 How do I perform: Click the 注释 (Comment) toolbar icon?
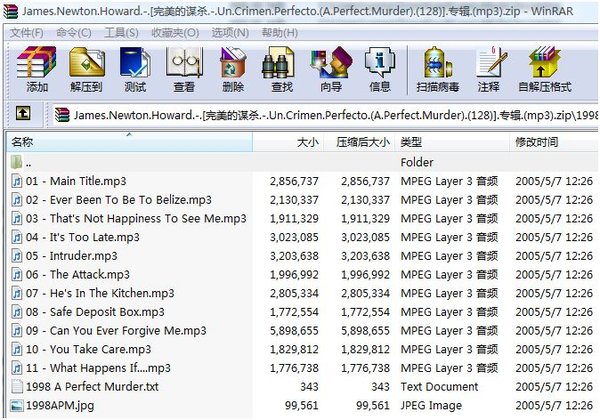click(489, 70)
